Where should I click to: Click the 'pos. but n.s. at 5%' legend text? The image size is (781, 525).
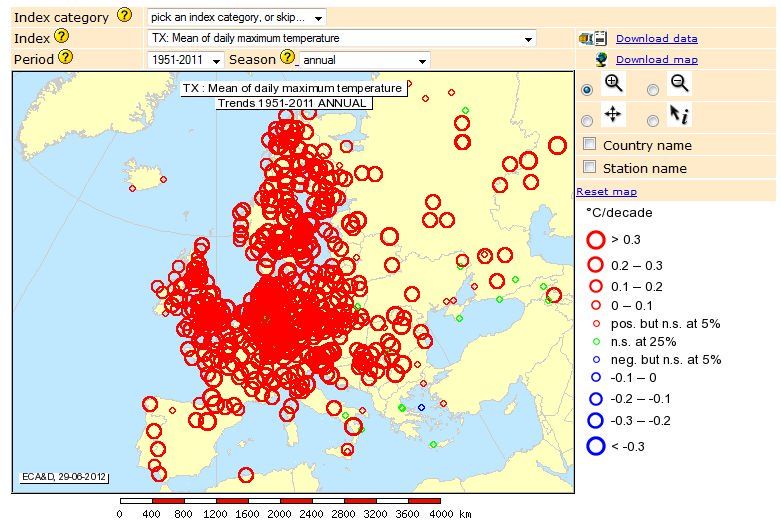click(665, 324)
